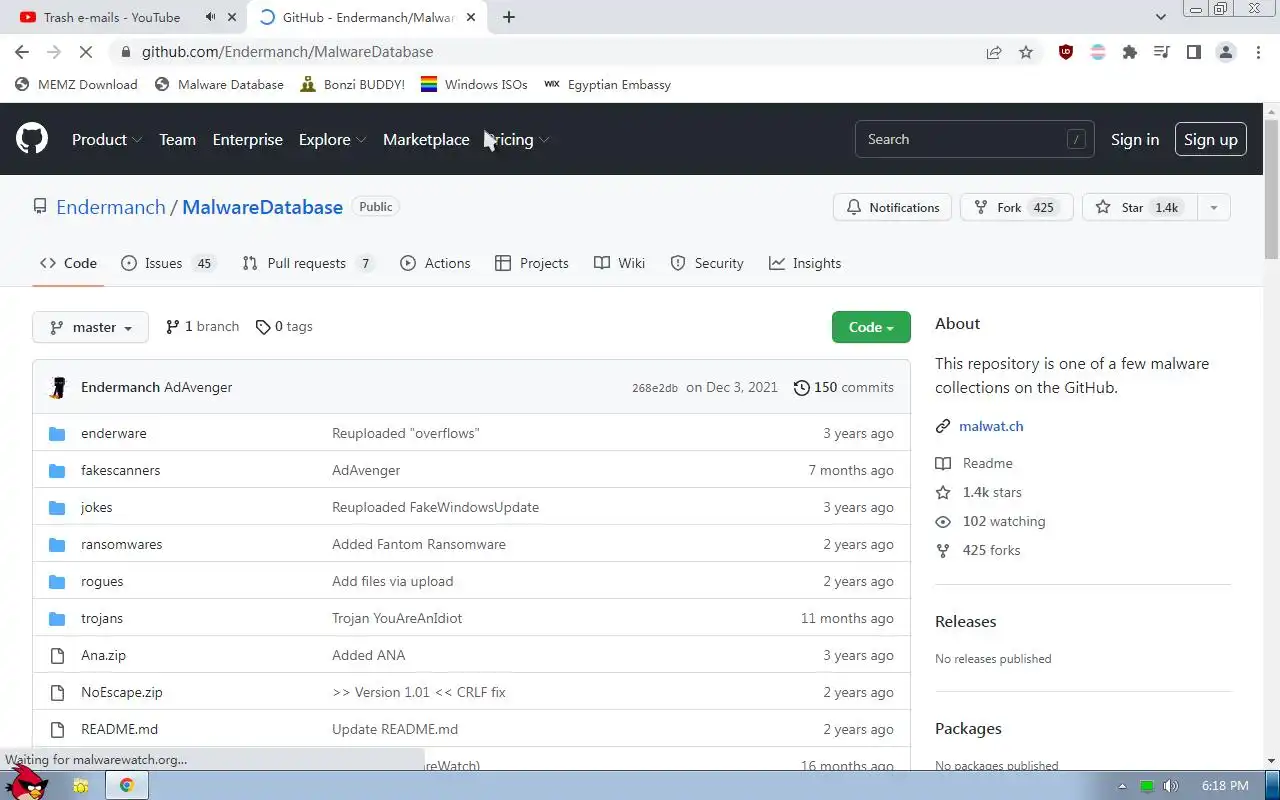Open the Wiki tab
The image size is (1280, 800).
(x=619, y=263)
